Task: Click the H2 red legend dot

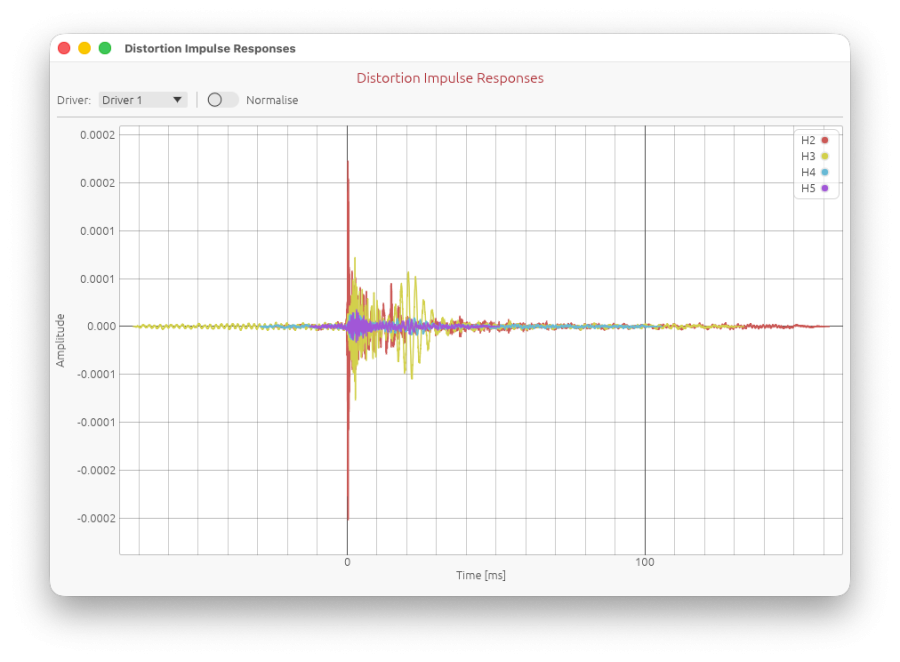Action: point(825,140)
